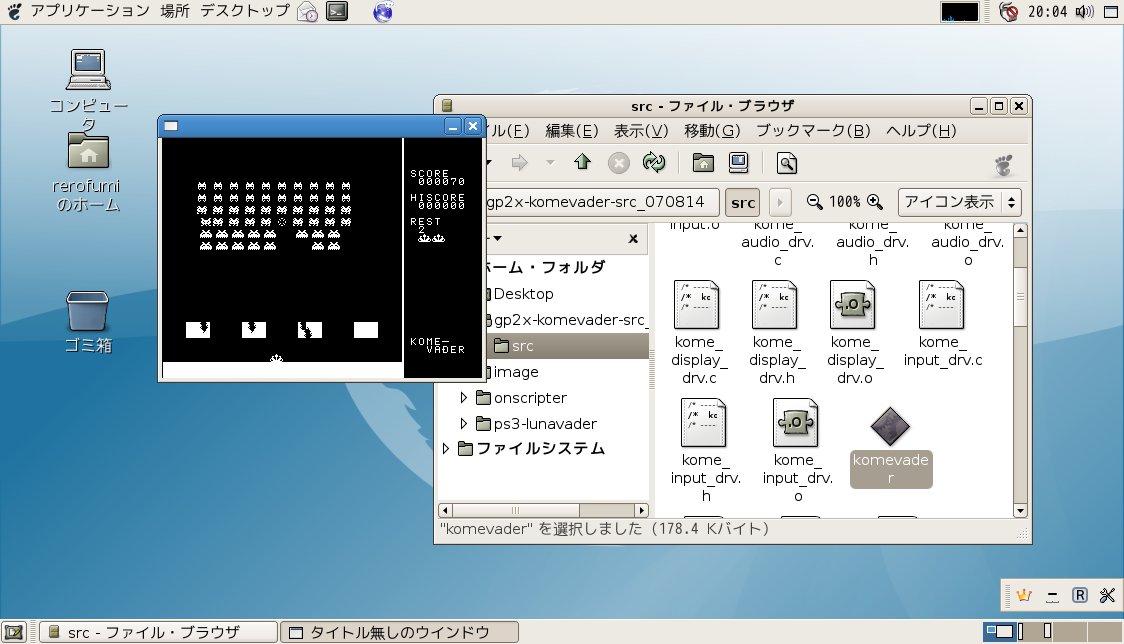The height and width of the screenshot is (644, 1124).
Task: Select the kome_display_drv.o object file
Action: (x=854, y=333)
